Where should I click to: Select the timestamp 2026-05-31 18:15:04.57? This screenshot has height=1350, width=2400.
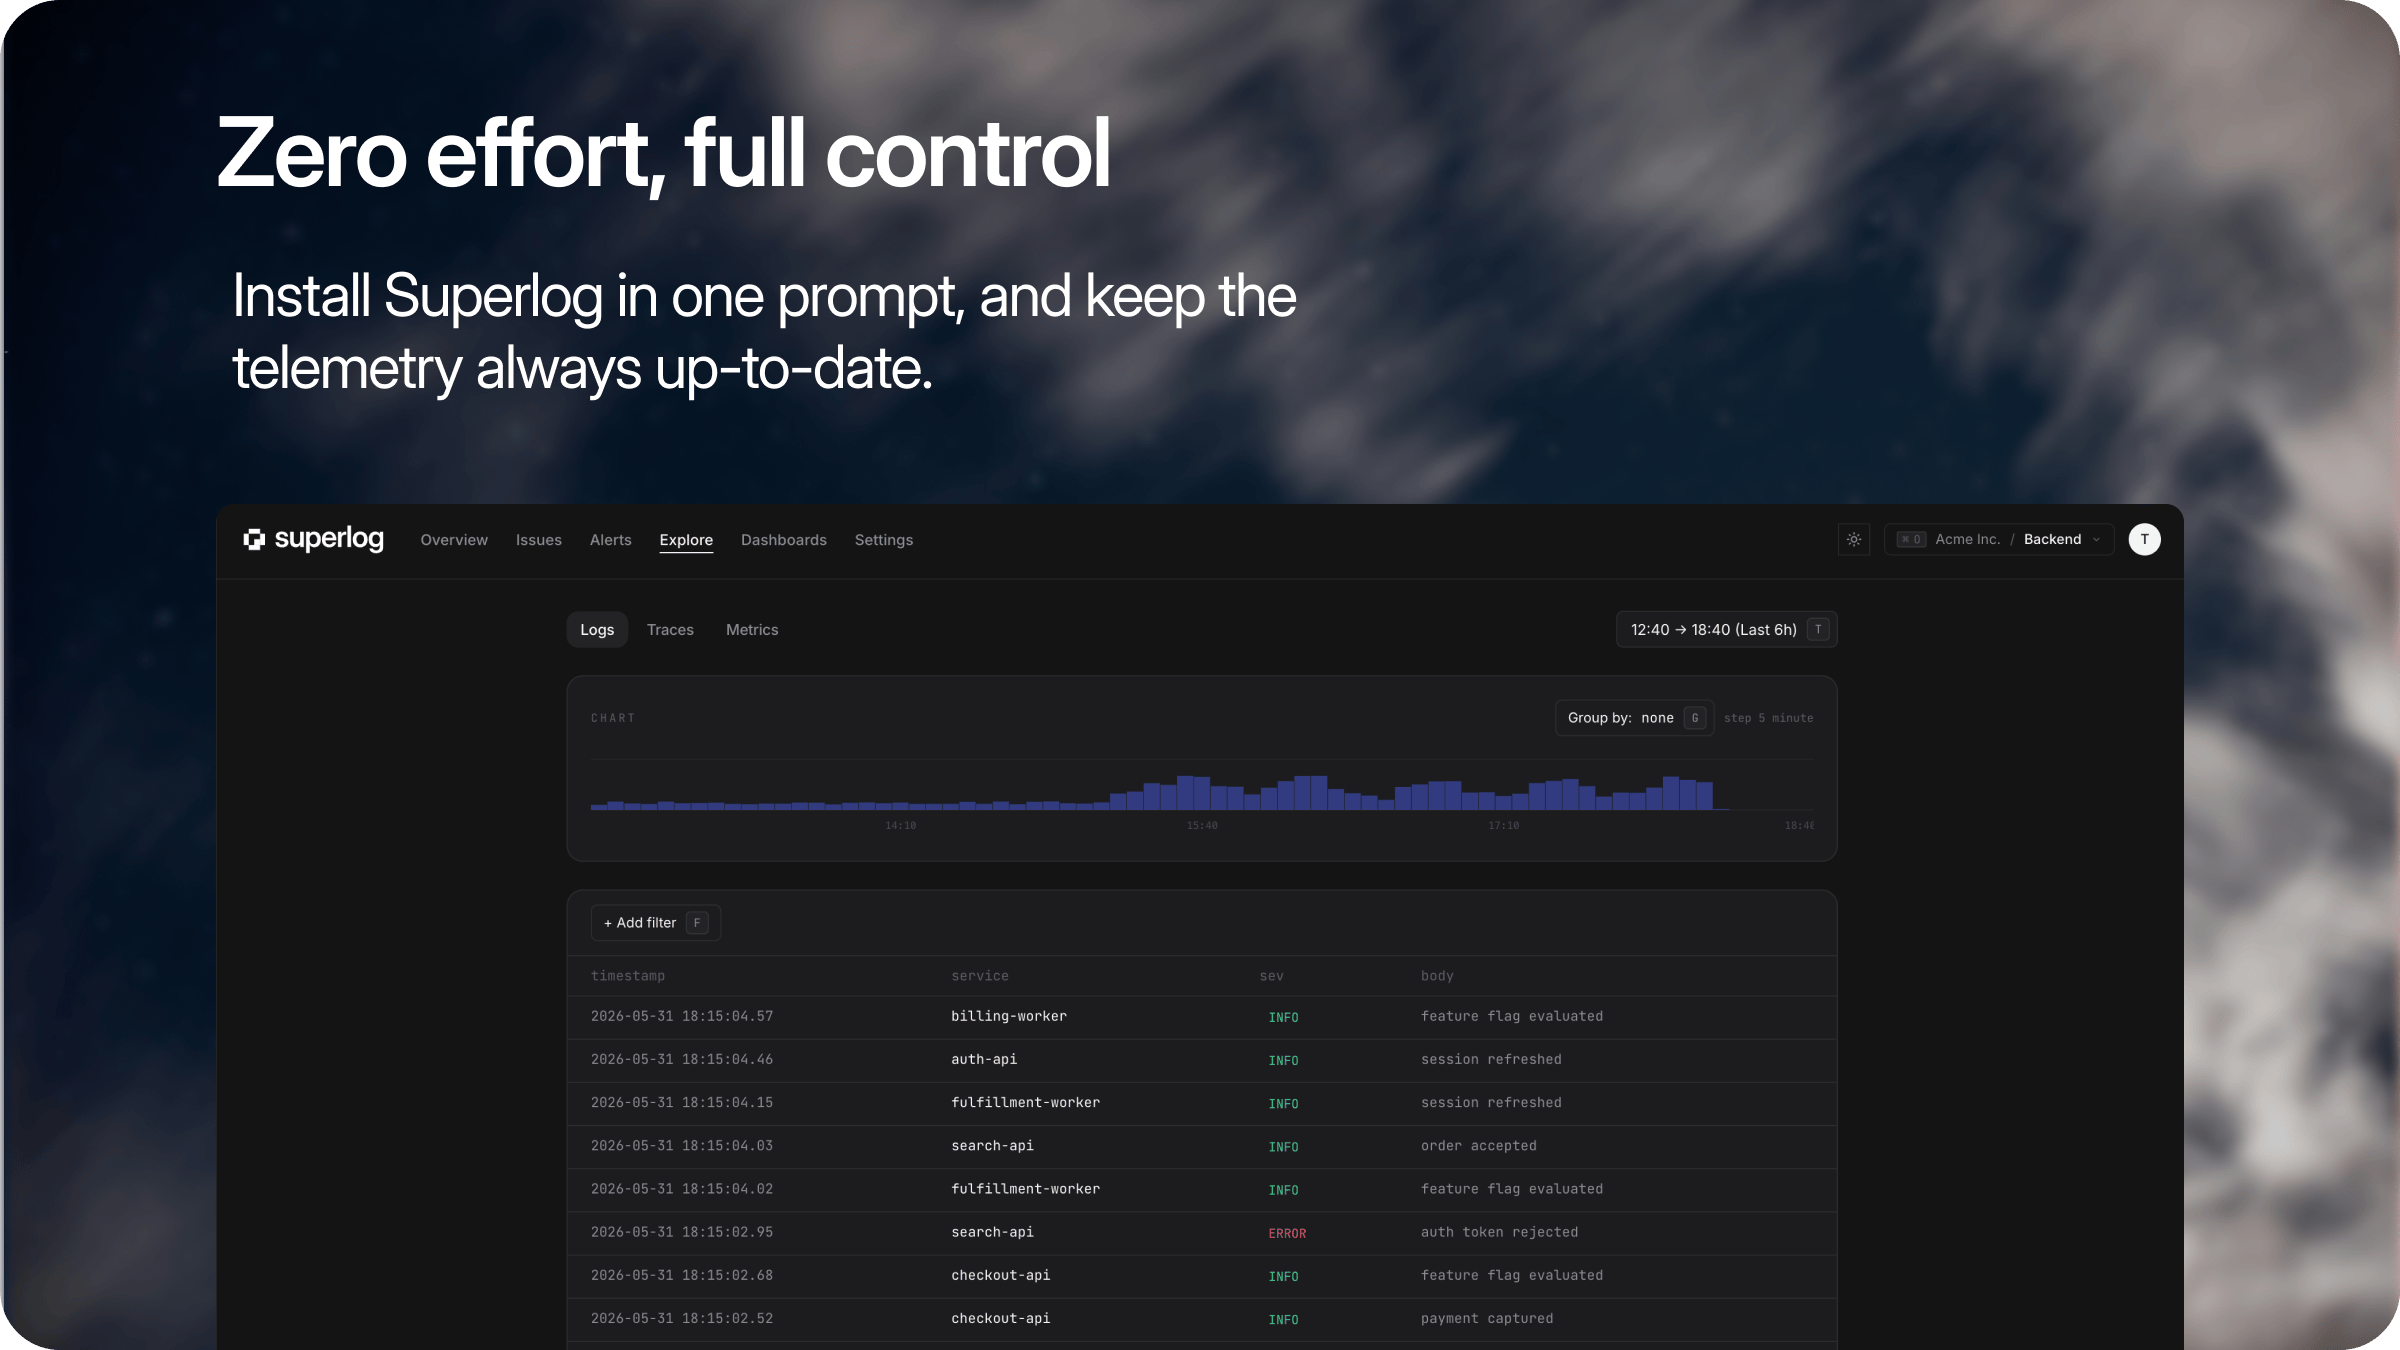pos(682,1016)
